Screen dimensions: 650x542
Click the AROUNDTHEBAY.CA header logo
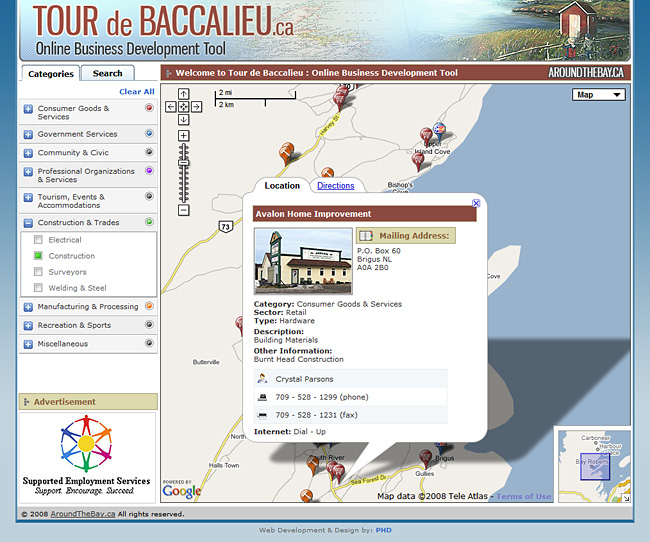(x=586, y=73)
